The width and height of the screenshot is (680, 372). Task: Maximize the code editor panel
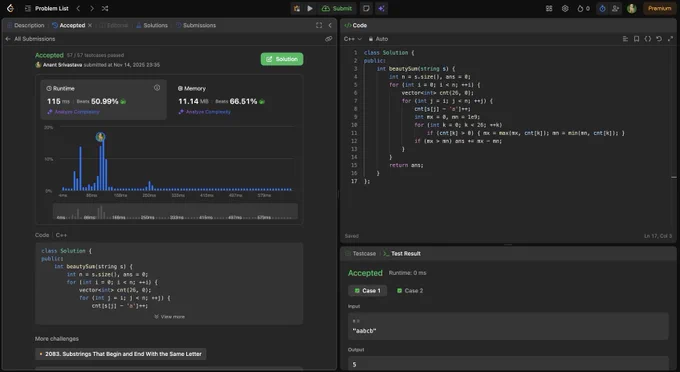(670, 39)
